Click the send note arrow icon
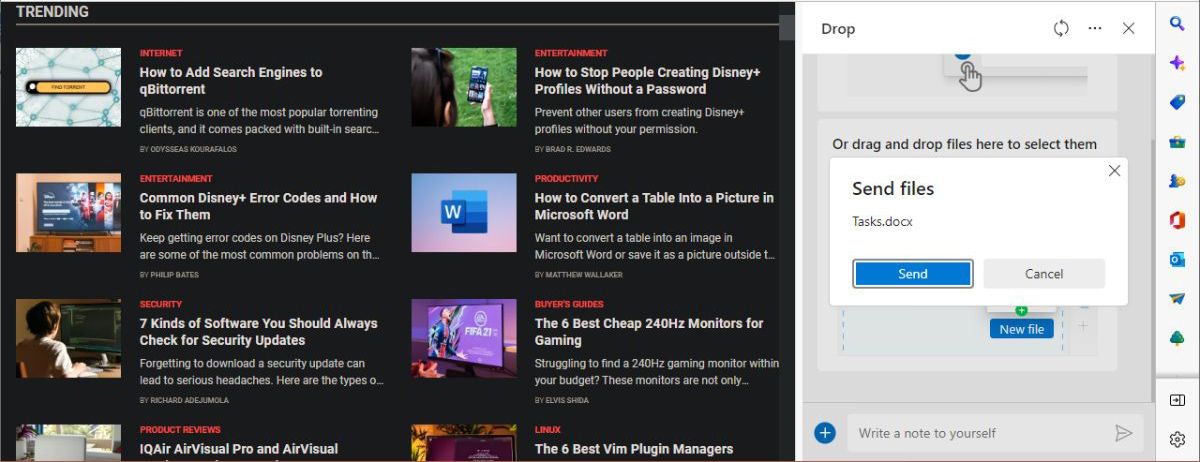The height and width of the screenshot is (462, 1200). coord(1124,433)
